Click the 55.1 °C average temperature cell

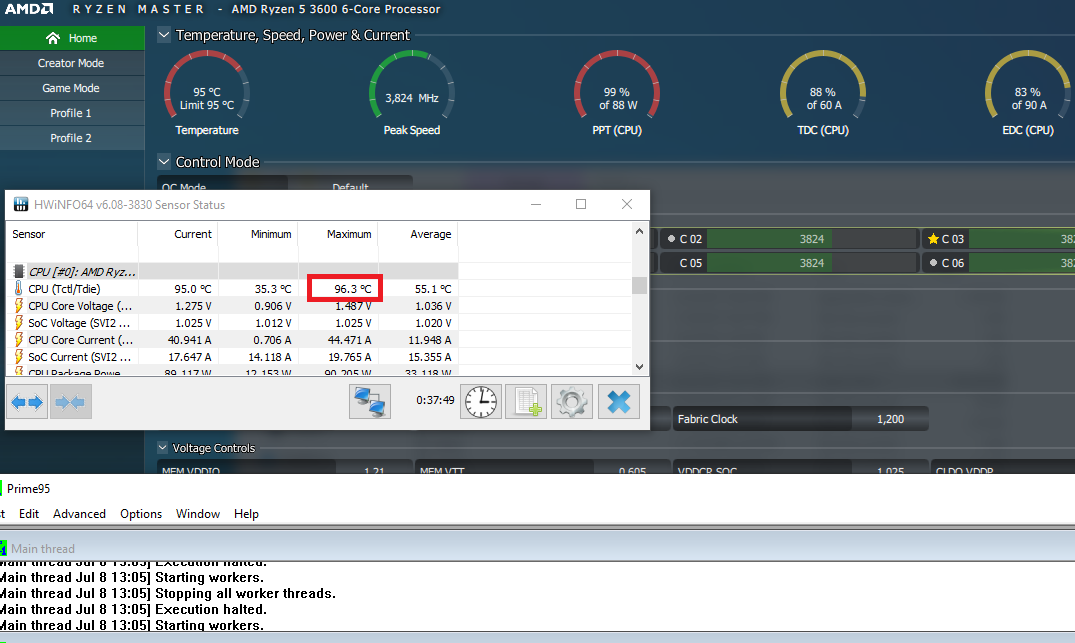click(x=433, y=289)
